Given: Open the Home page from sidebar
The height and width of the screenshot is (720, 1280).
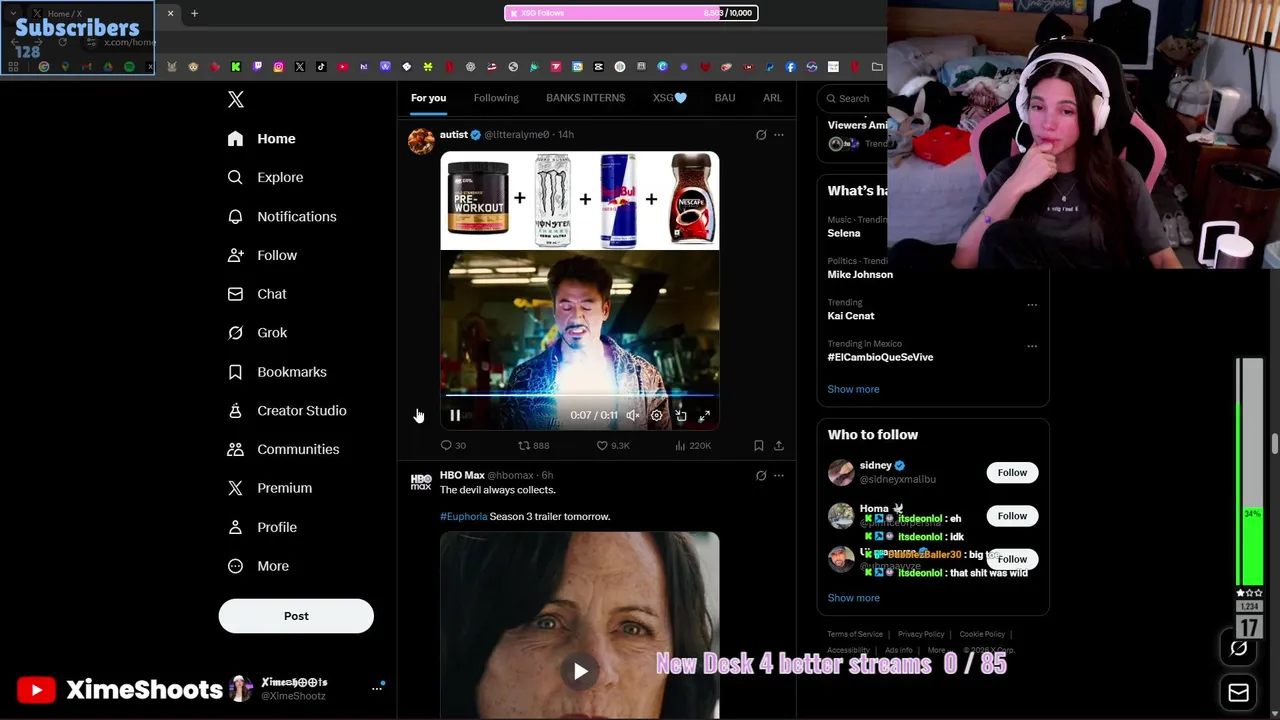Looking at the screenshot, I should [262, 139].
